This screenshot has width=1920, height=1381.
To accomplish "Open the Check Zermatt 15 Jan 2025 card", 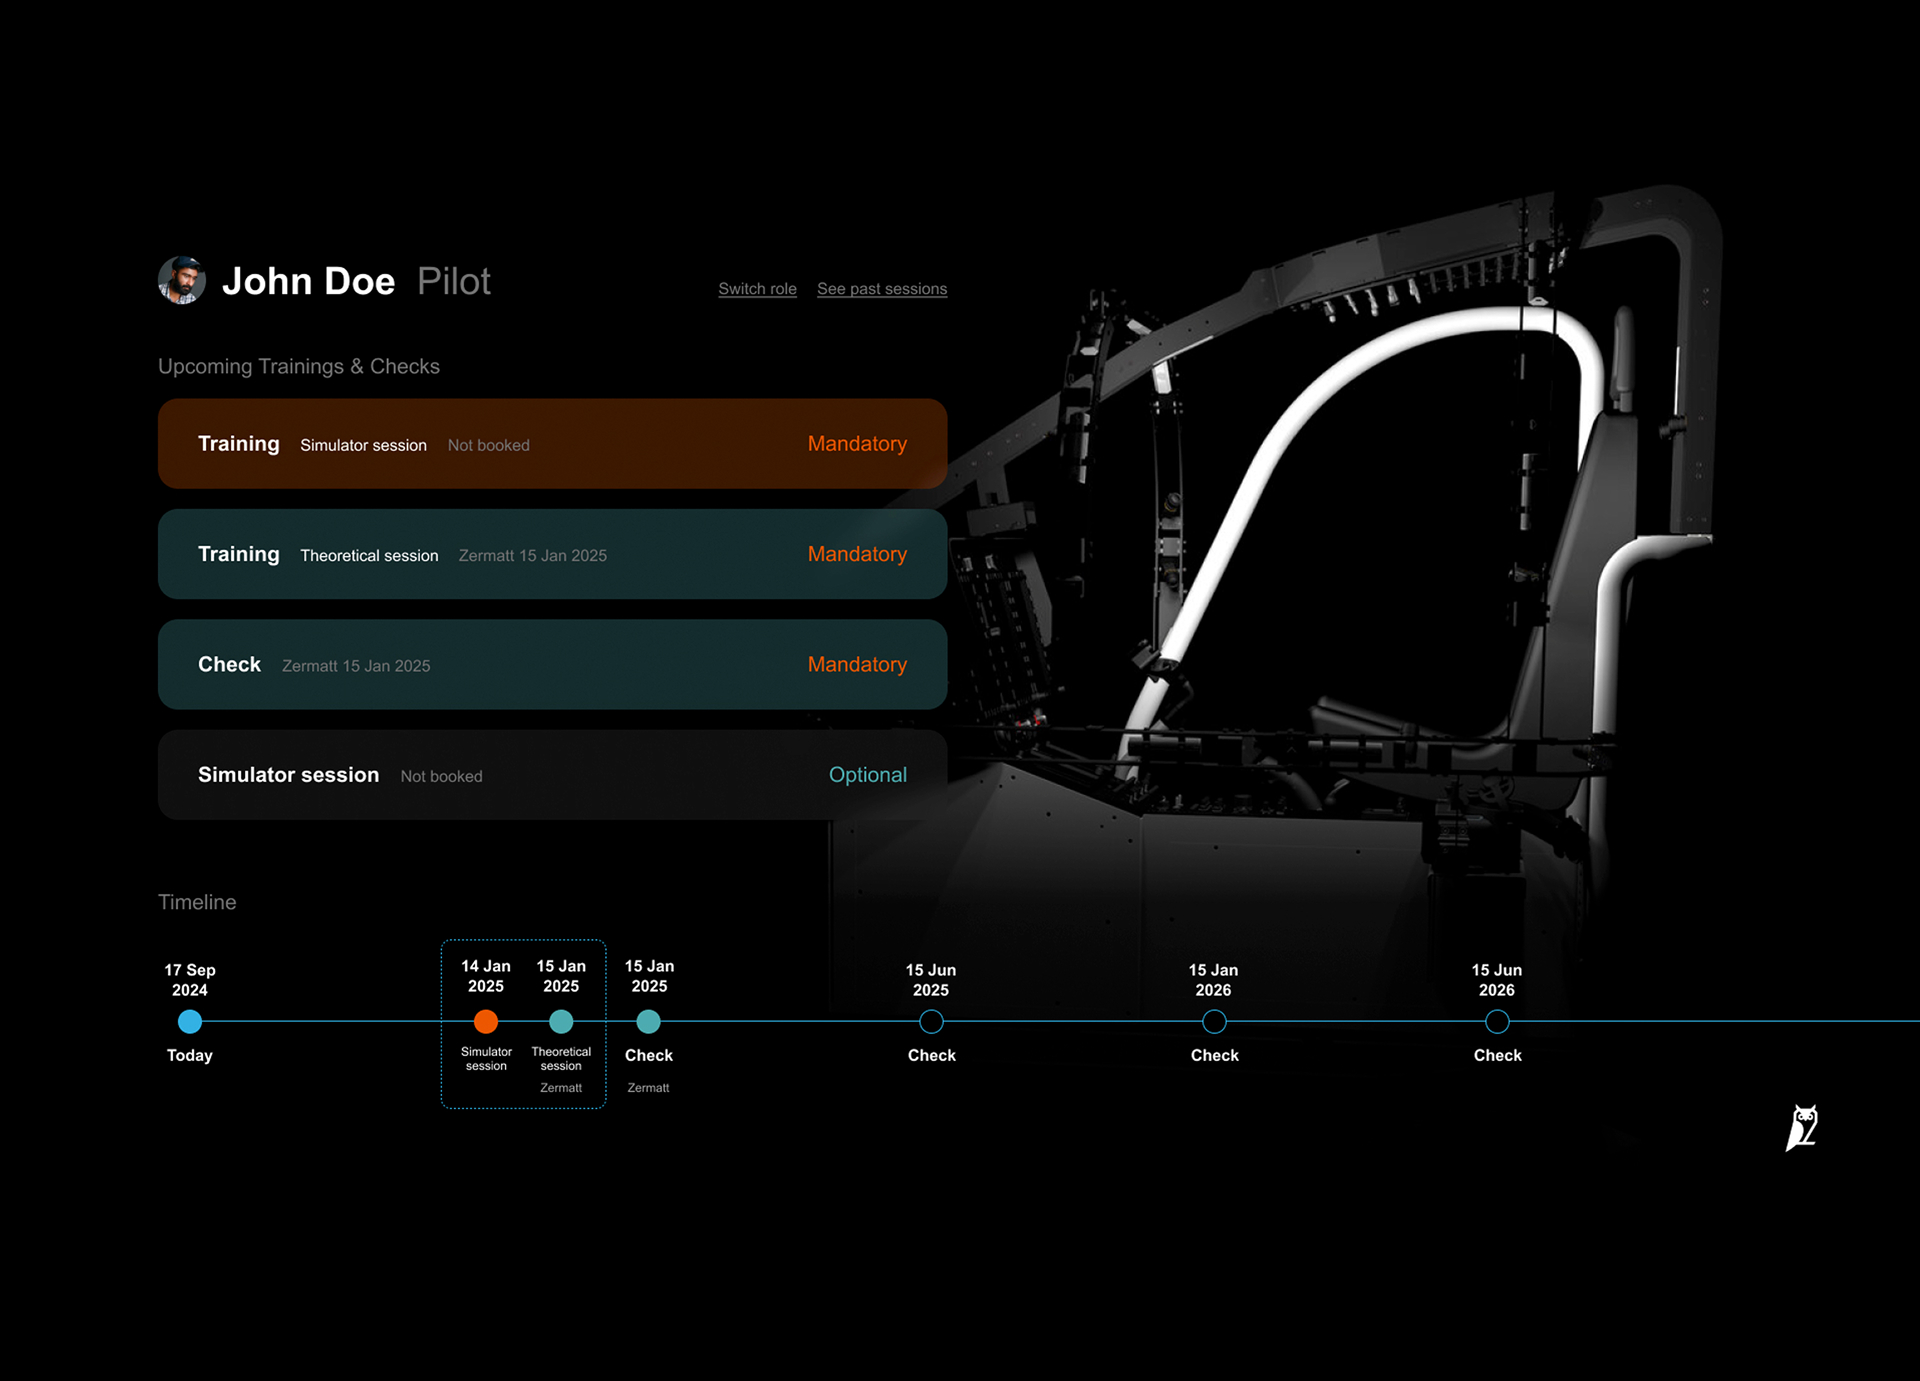I will (x=552, y=664).
